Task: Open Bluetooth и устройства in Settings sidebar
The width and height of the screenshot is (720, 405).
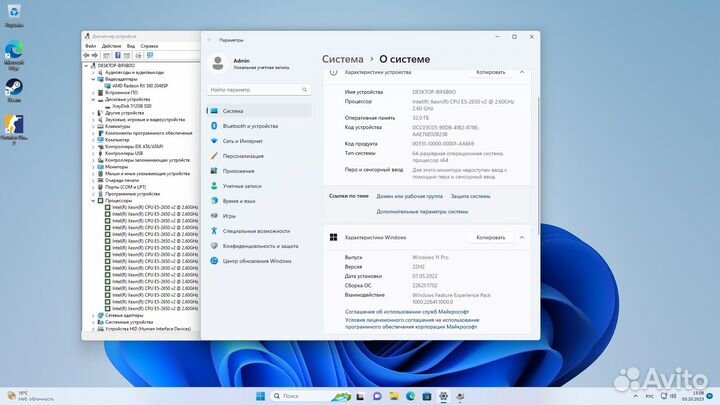Action: point(259,126)
